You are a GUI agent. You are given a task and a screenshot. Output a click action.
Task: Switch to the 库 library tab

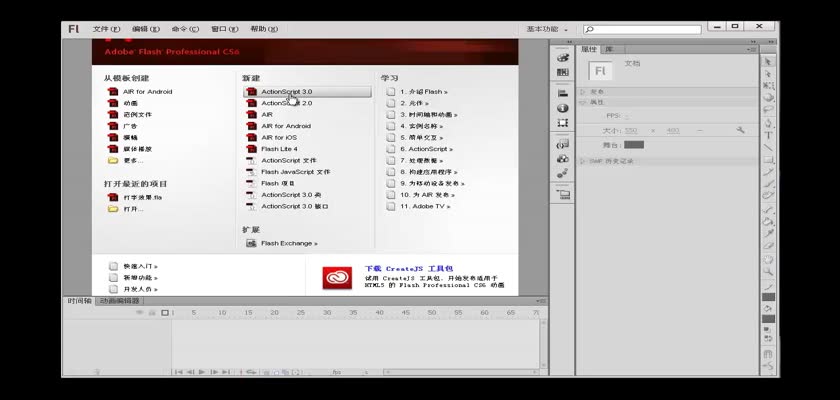(608, 49)
